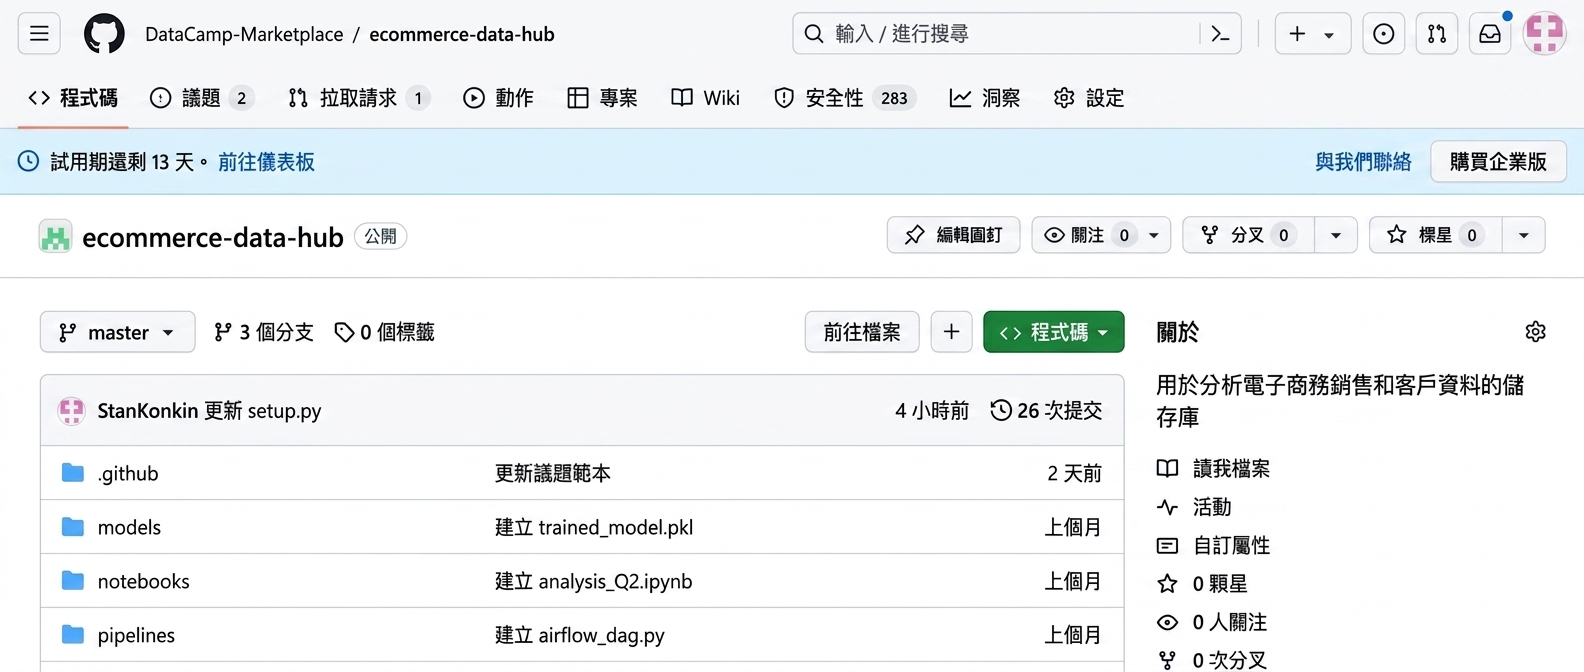Open the notifications inbox icon
This screenshot has width=1584, height=672.
pyautogui.click(x=1490, y=34)
